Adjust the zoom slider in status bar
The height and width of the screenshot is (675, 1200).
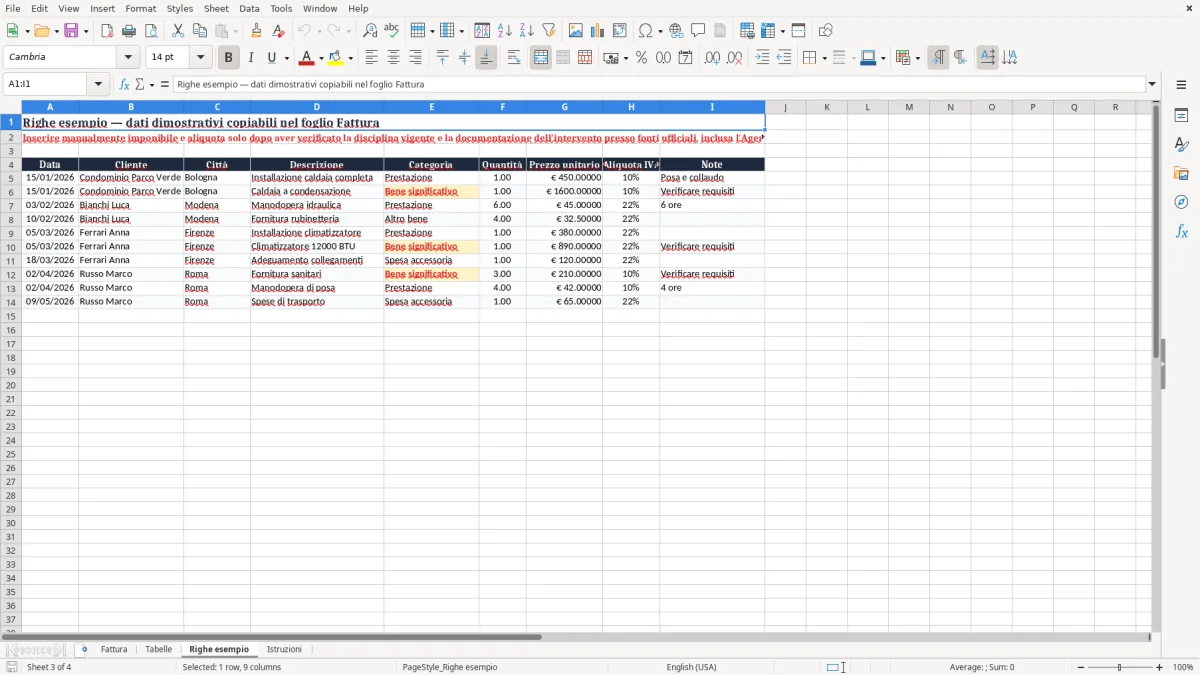tap(1119, 667)
